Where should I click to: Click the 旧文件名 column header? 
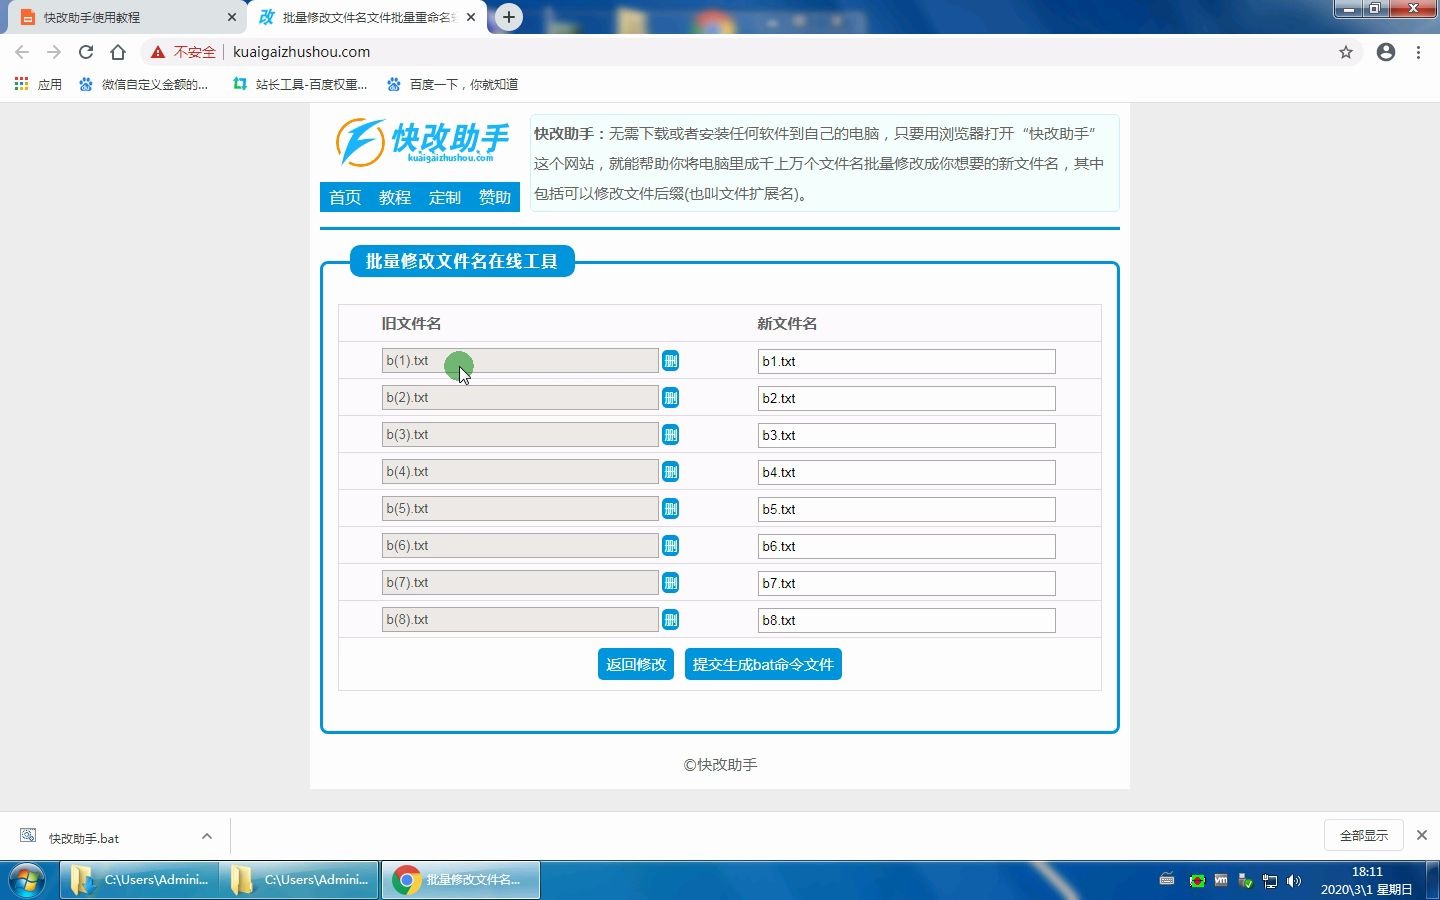(x=411, y=323)
